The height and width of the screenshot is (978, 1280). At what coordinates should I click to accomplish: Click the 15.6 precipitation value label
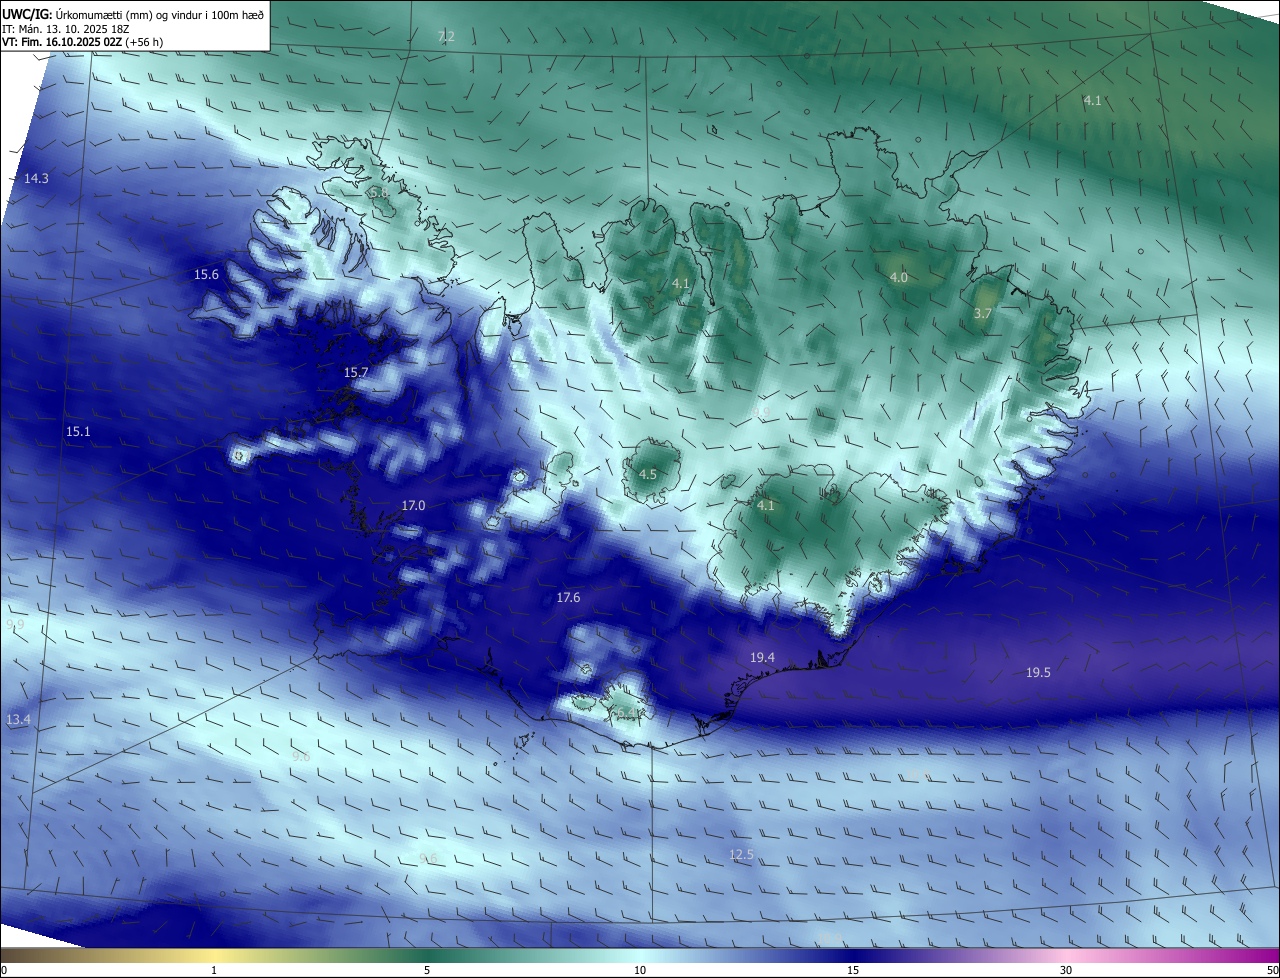[x=206, y=274]
